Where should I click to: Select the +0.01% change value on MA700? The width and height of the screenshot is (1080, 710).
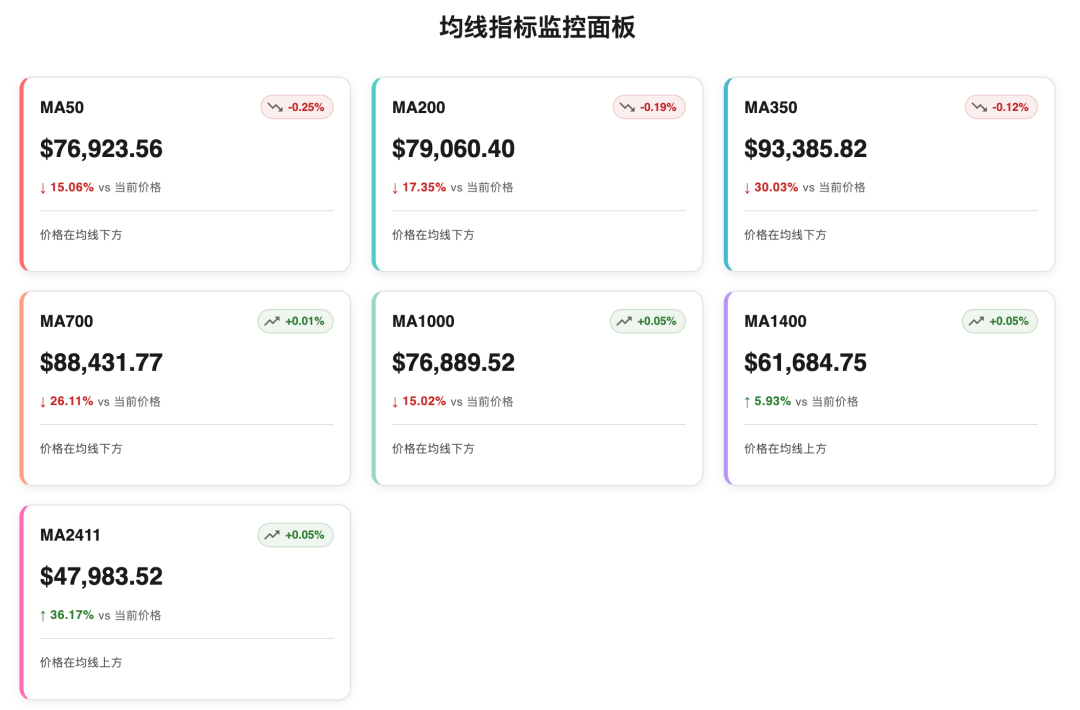point(304,321)
